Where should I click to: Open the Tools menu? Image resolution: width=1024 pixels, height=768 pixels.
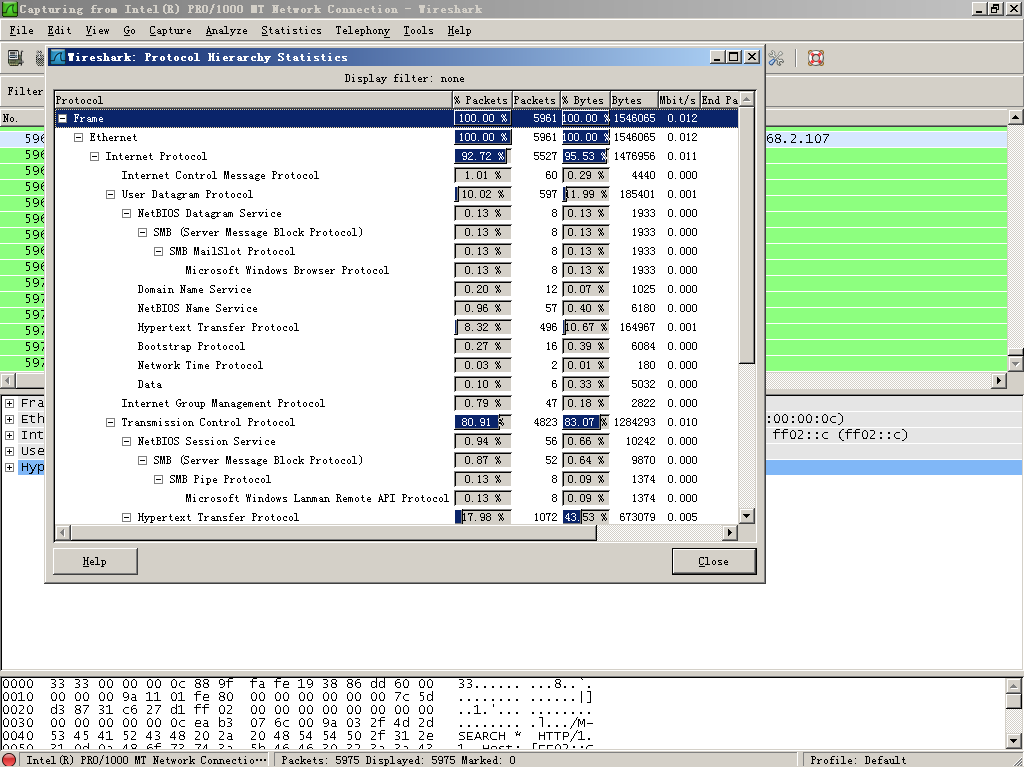coord(418,31)
